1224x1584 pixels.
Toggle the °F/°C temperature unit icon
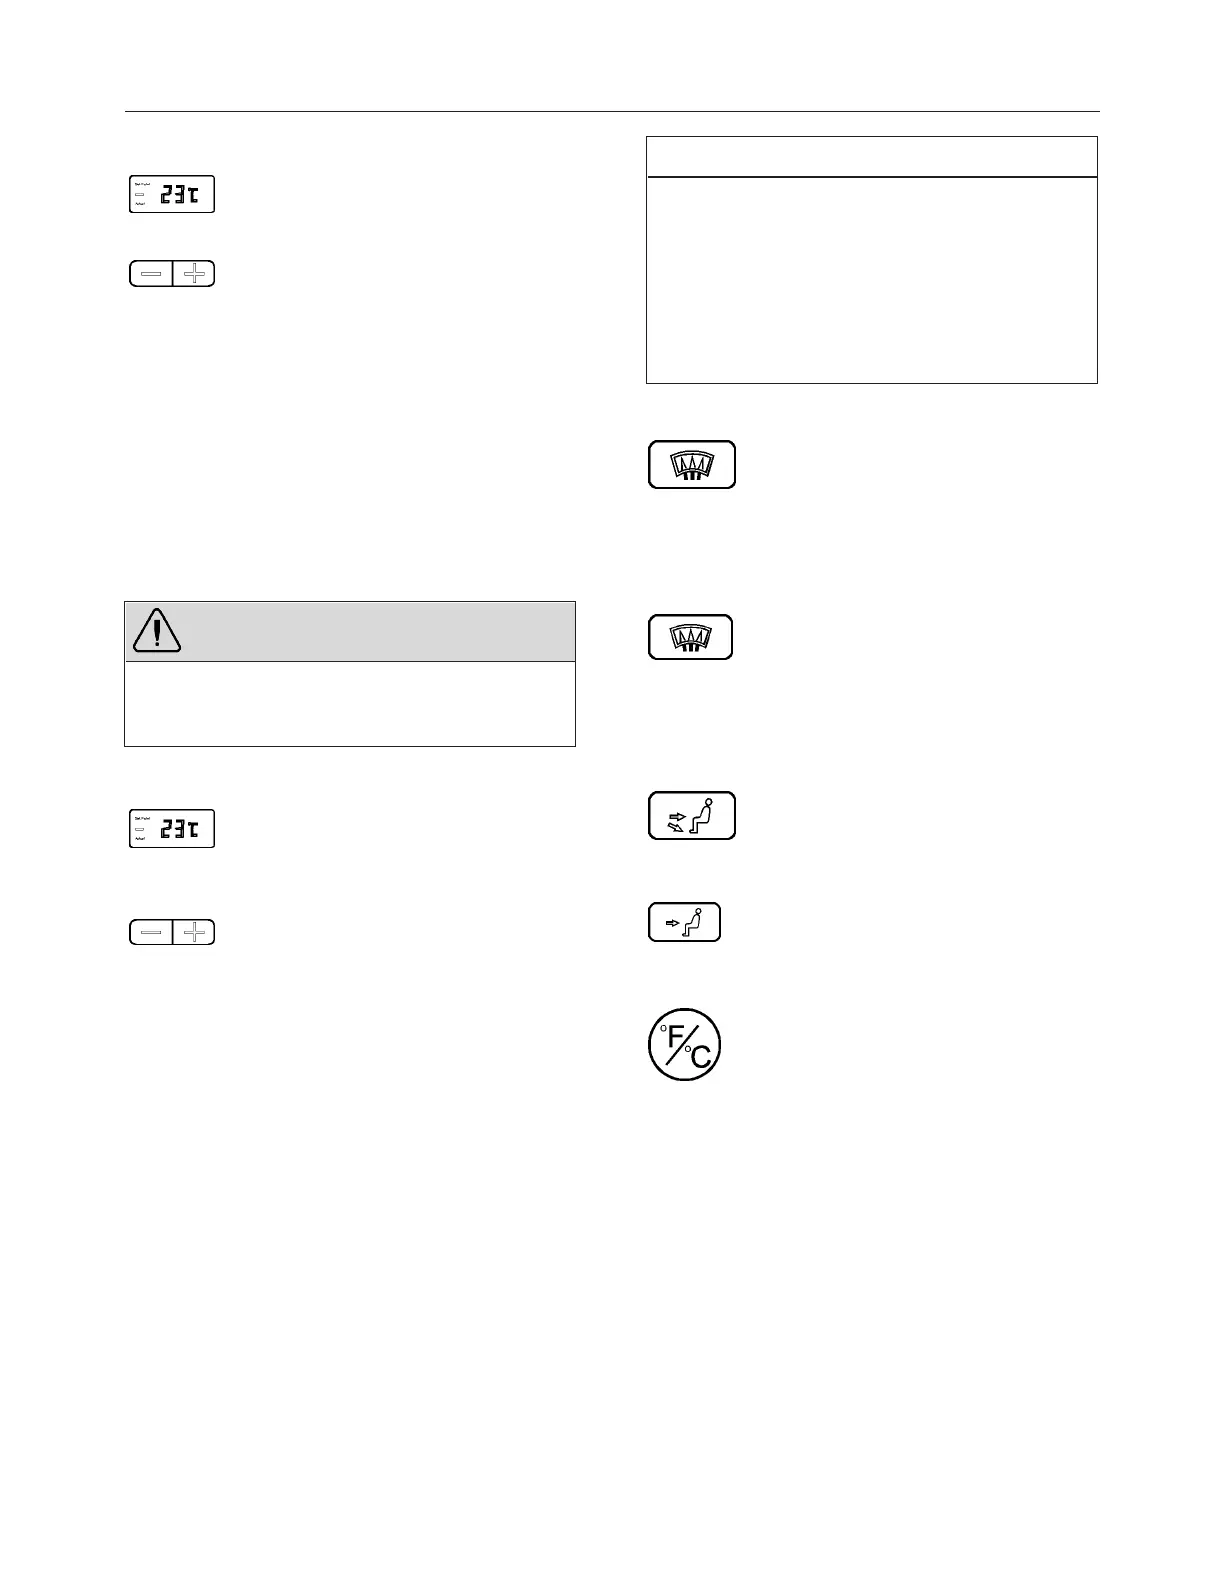[685, 1044]
